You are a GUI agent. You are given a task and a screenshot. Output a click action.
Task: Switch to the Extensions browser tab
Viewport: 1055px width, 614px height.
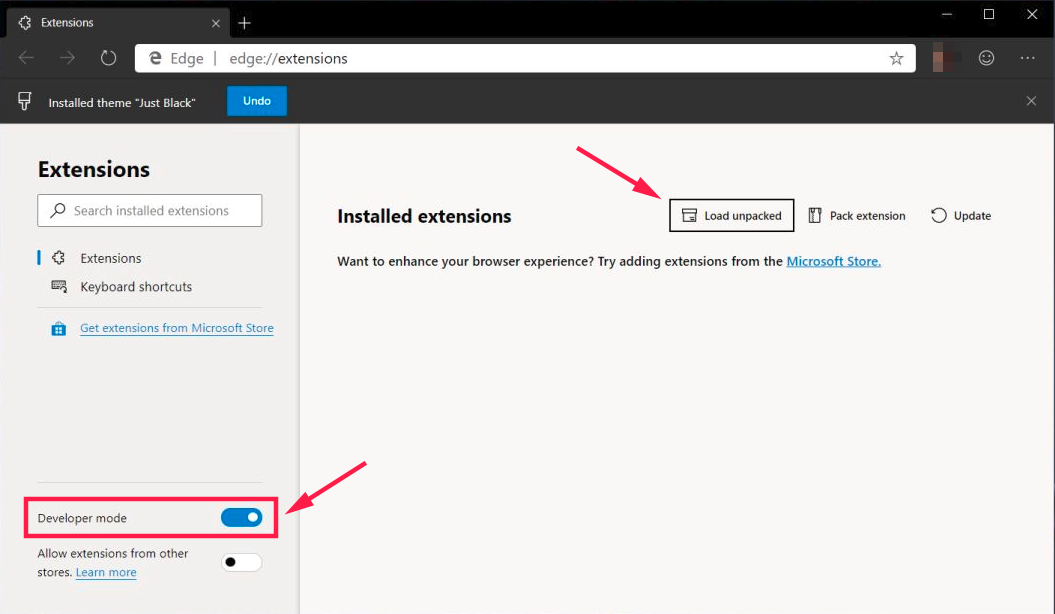coord(118,23)
